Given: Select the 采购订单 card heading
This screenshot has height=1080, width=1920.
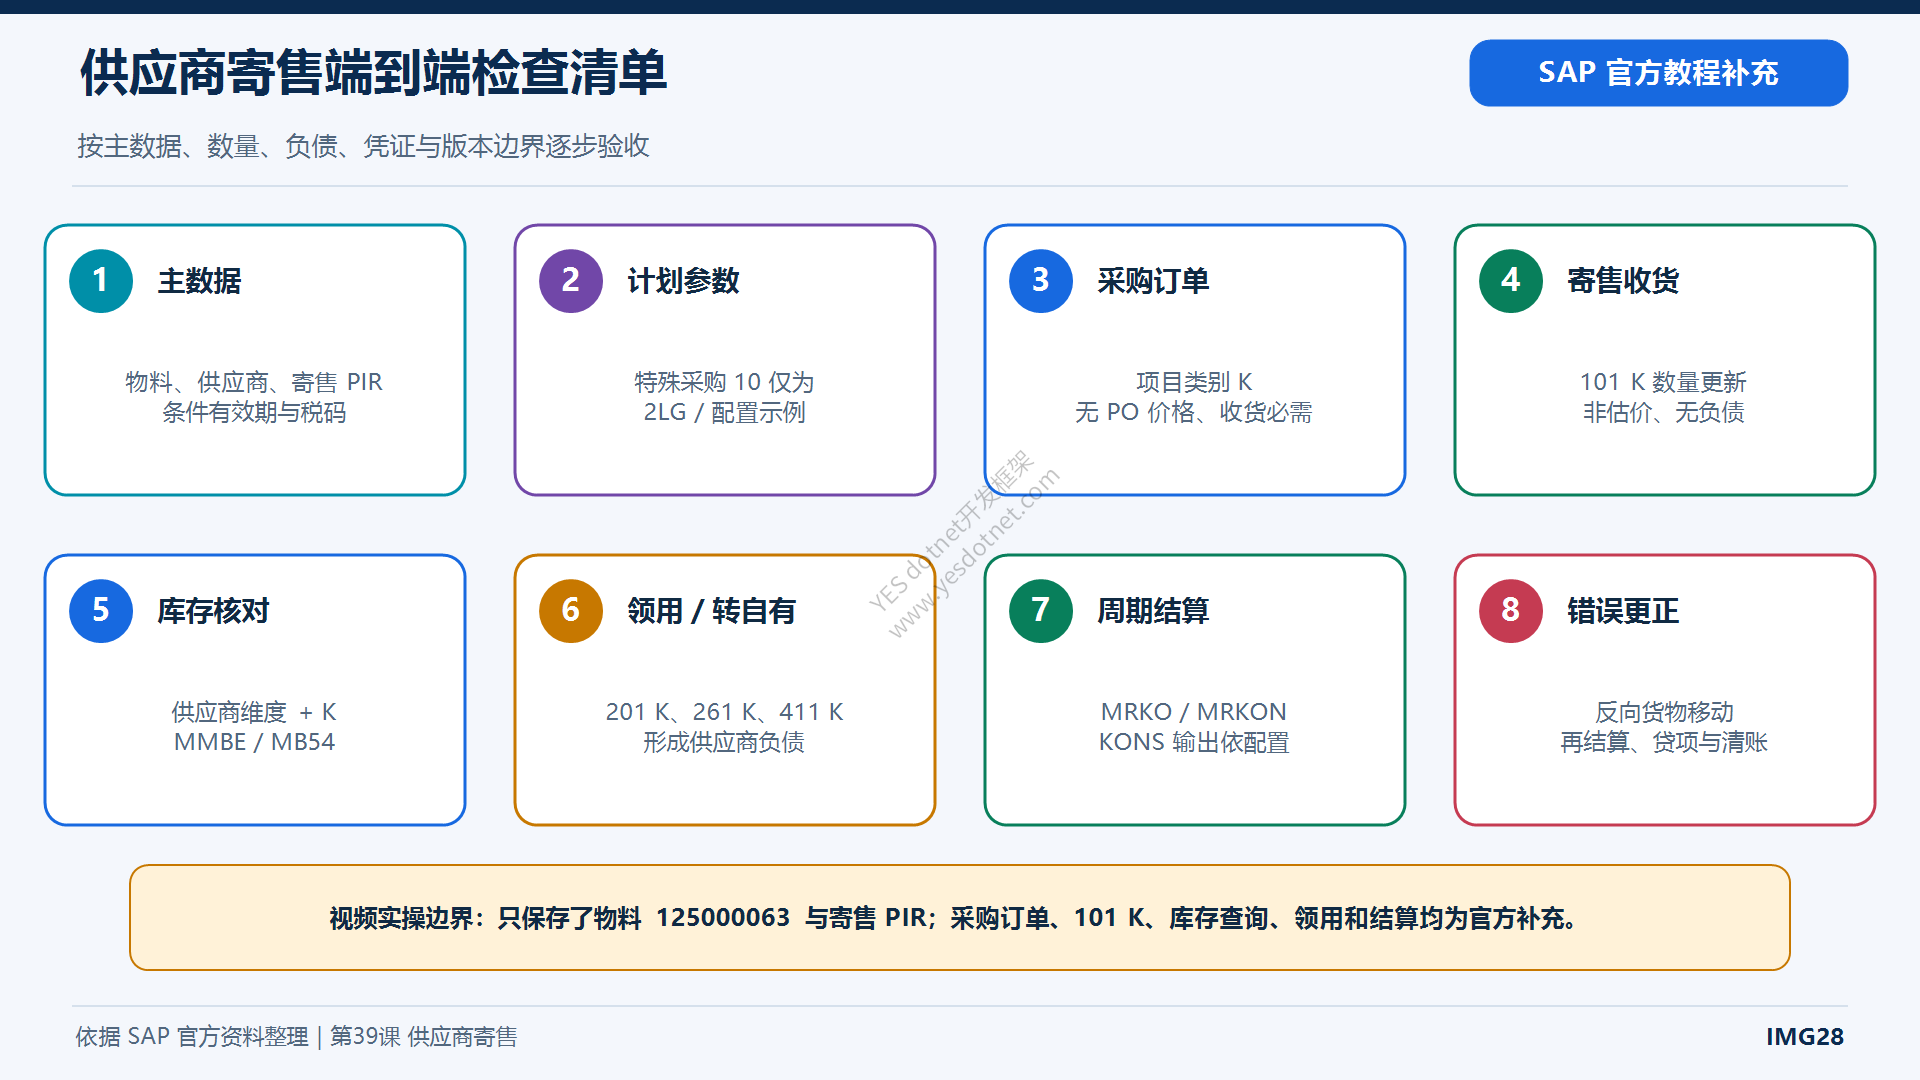Looking at the screenshot, I should coord(1154,281).
